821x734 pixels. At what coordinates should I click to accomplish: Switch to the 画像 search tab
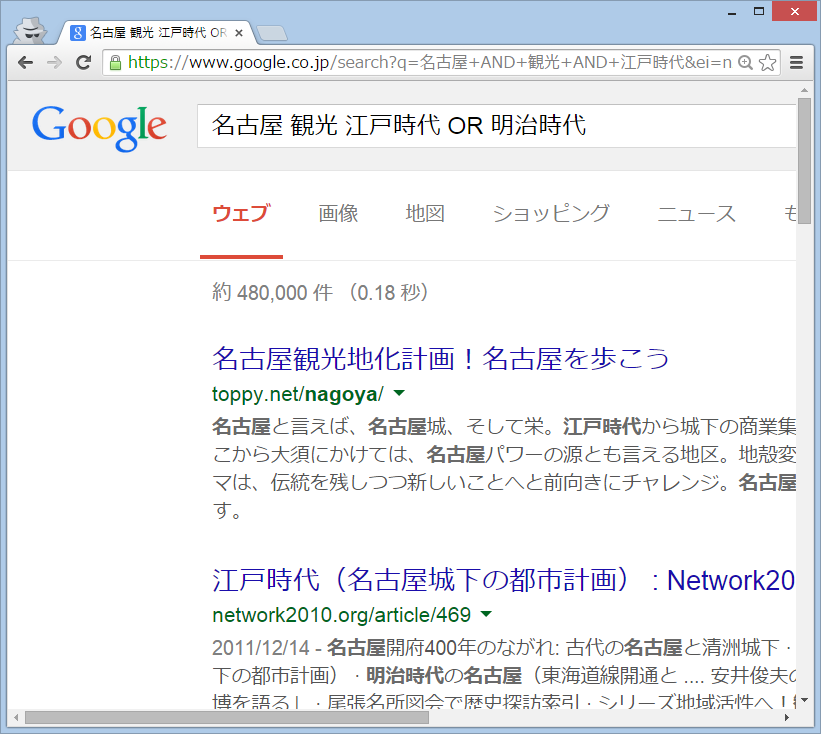click(338, 214)
